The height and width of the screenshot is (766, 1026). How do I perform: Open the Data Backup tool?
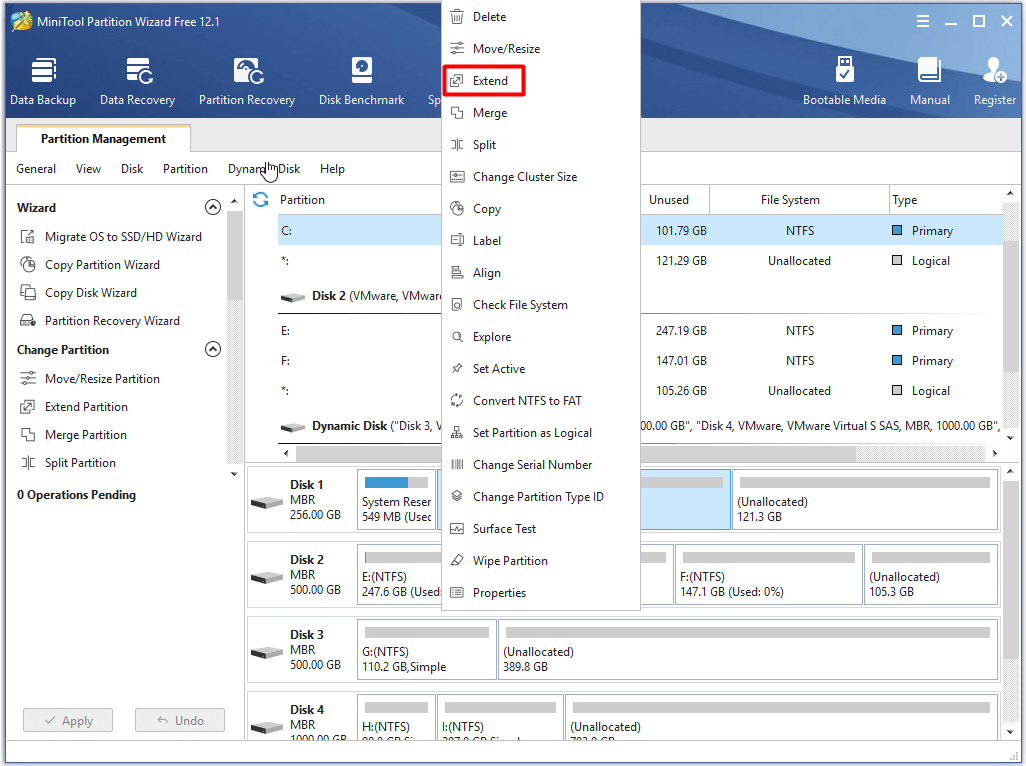point(43,81)
